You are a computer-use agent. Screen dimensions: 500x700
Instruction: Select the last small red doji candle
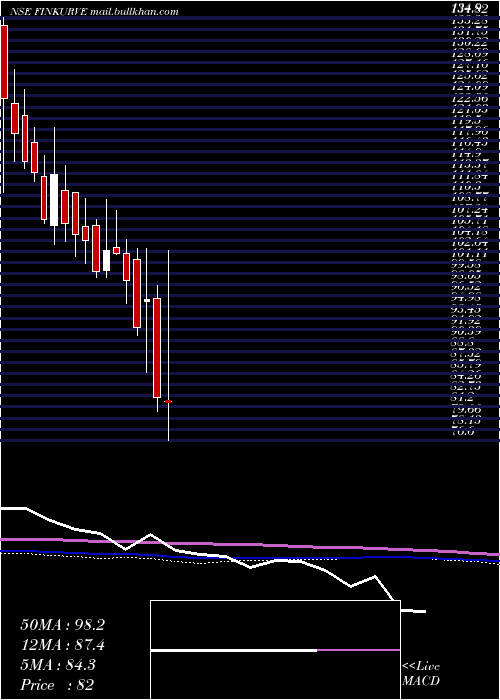[x=168, y=401]
